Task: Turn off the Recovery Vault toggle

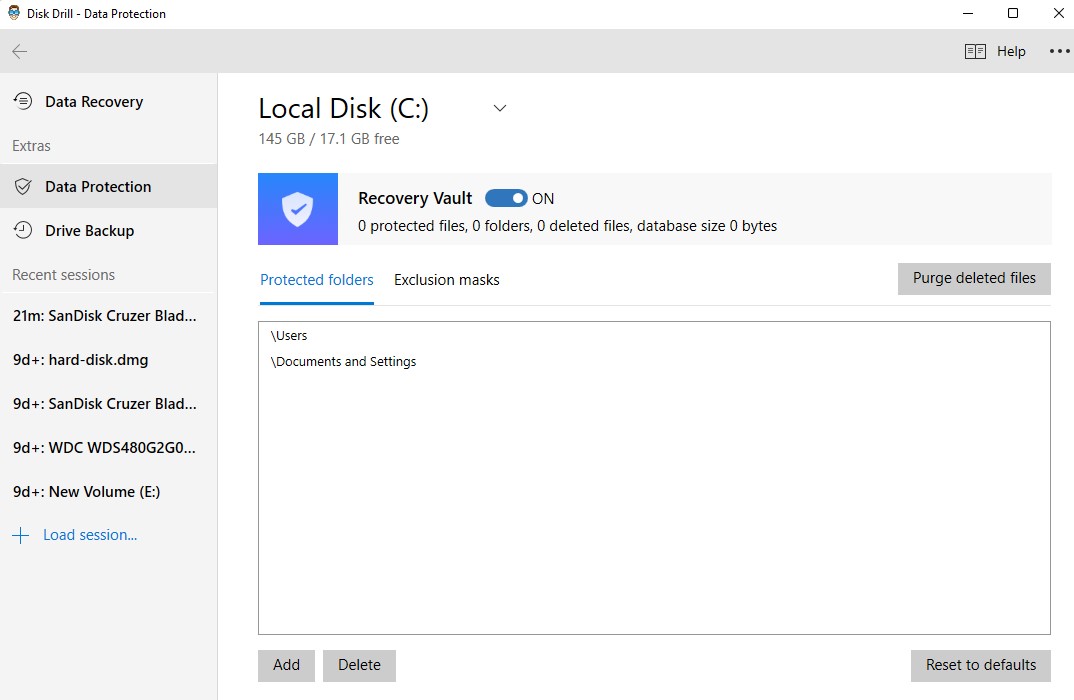Action: tap(505, 198)
